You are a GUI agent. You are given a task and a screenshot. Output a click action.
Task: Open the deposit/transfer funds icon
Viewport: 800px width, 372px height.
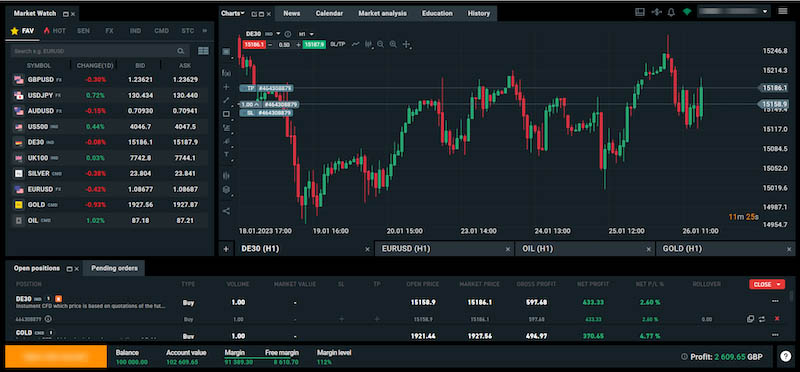point(656,12)
